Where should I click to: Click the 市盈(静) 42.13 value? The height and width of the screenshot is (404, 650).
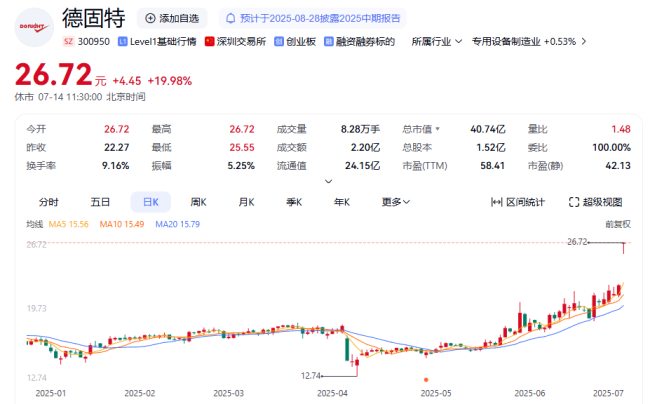(x=618, y=166)
